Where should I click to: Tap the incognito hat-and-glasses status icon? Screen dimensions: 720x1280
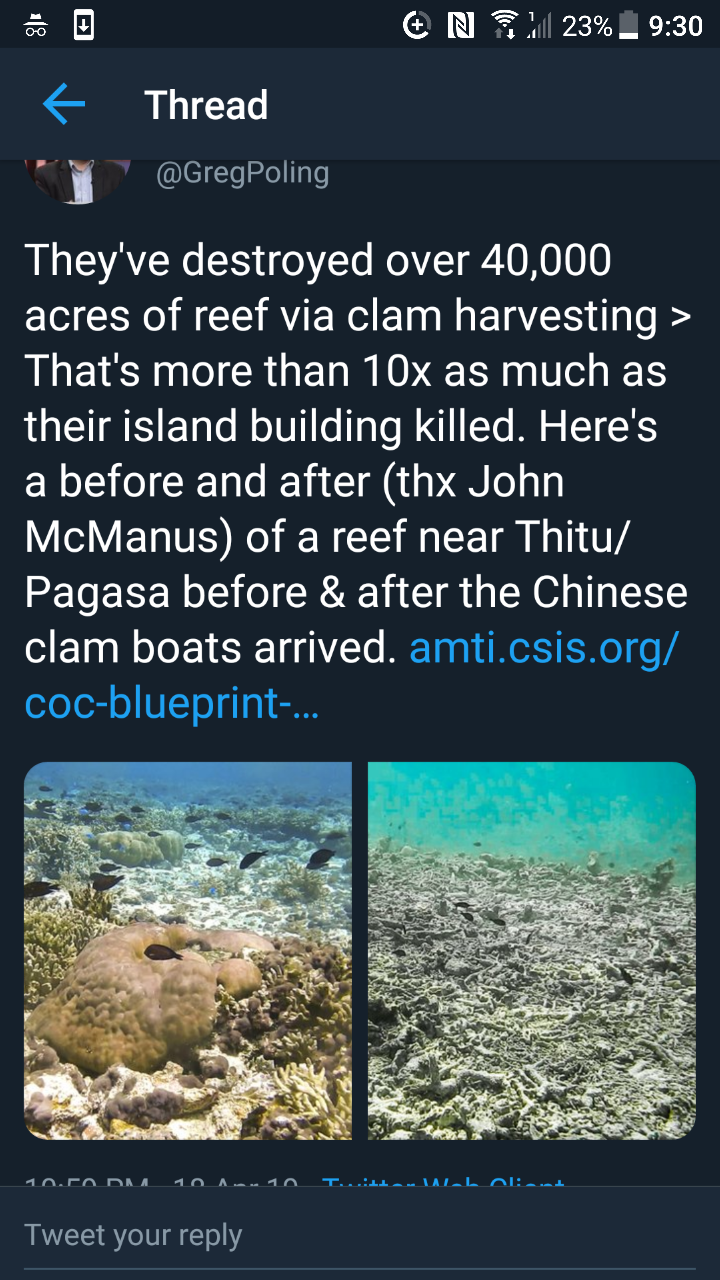pos(36,26)
